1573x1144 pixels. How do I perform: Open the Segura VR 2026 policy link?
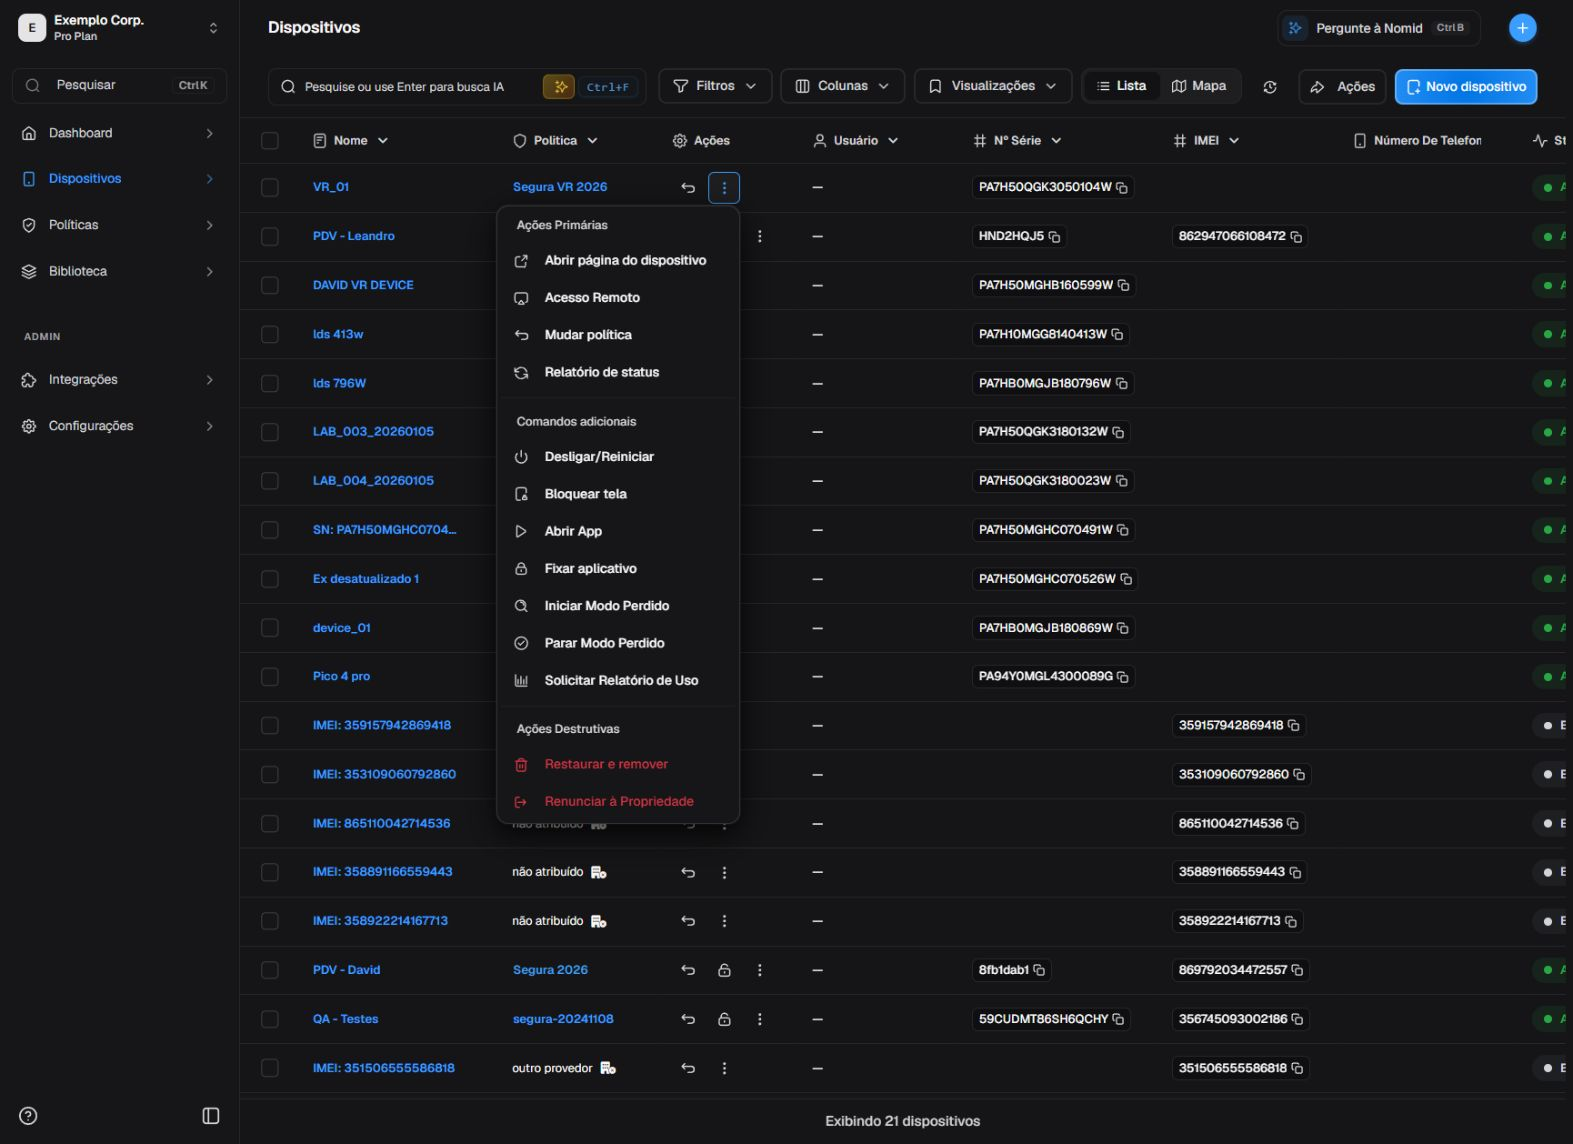pyautogui.click(x=560, y=188)
